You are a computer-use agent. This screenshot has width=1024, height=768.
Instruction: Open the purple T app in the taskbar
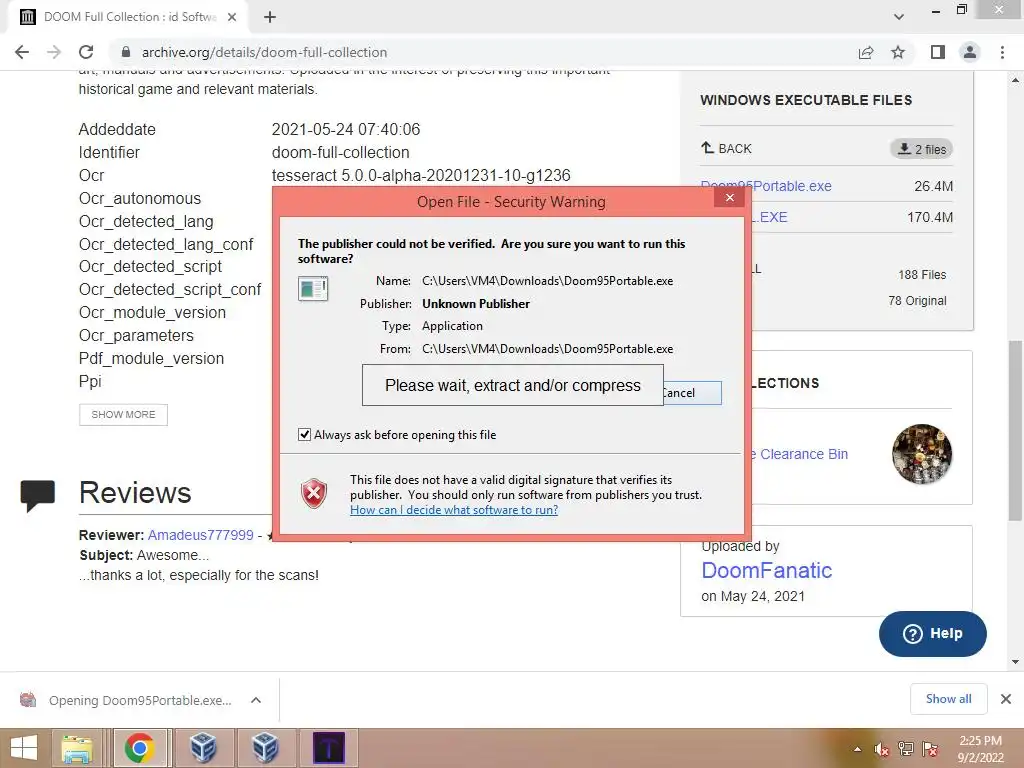click(328, 748)
